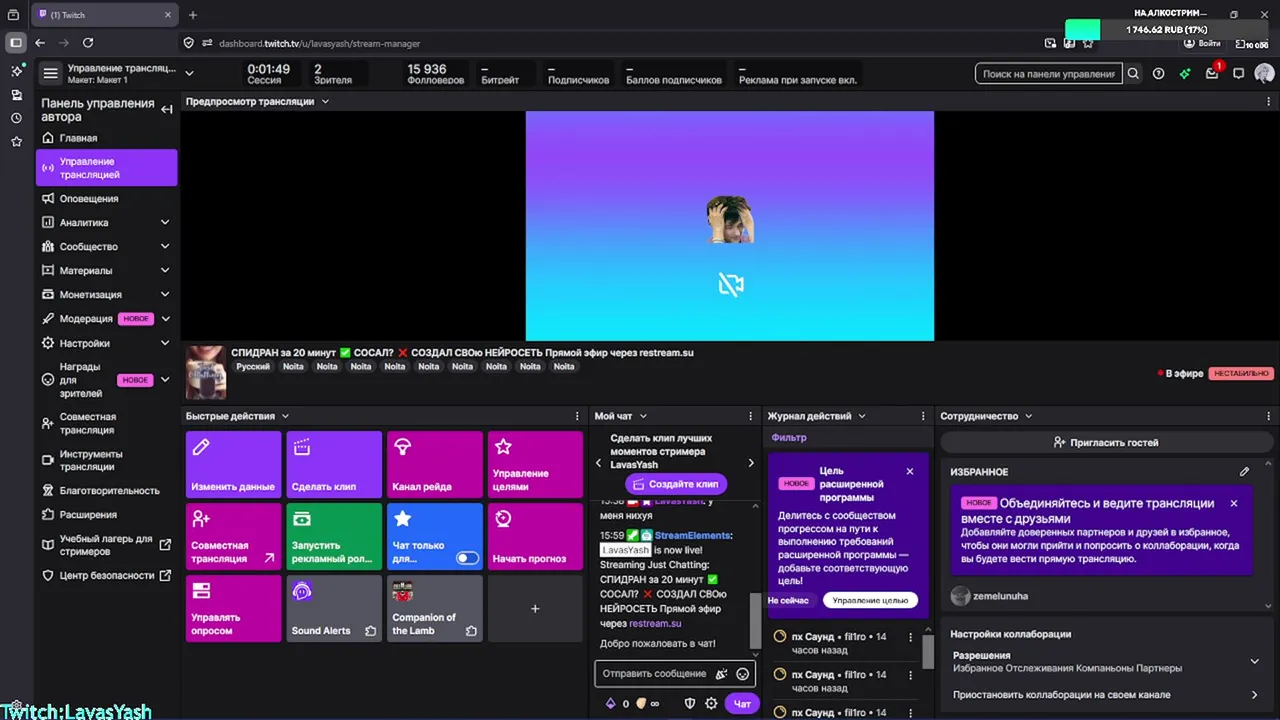Screen dimensions: 1280x720
Task: Open the Activity Feed panel dropdown
Action: (862, 416)
